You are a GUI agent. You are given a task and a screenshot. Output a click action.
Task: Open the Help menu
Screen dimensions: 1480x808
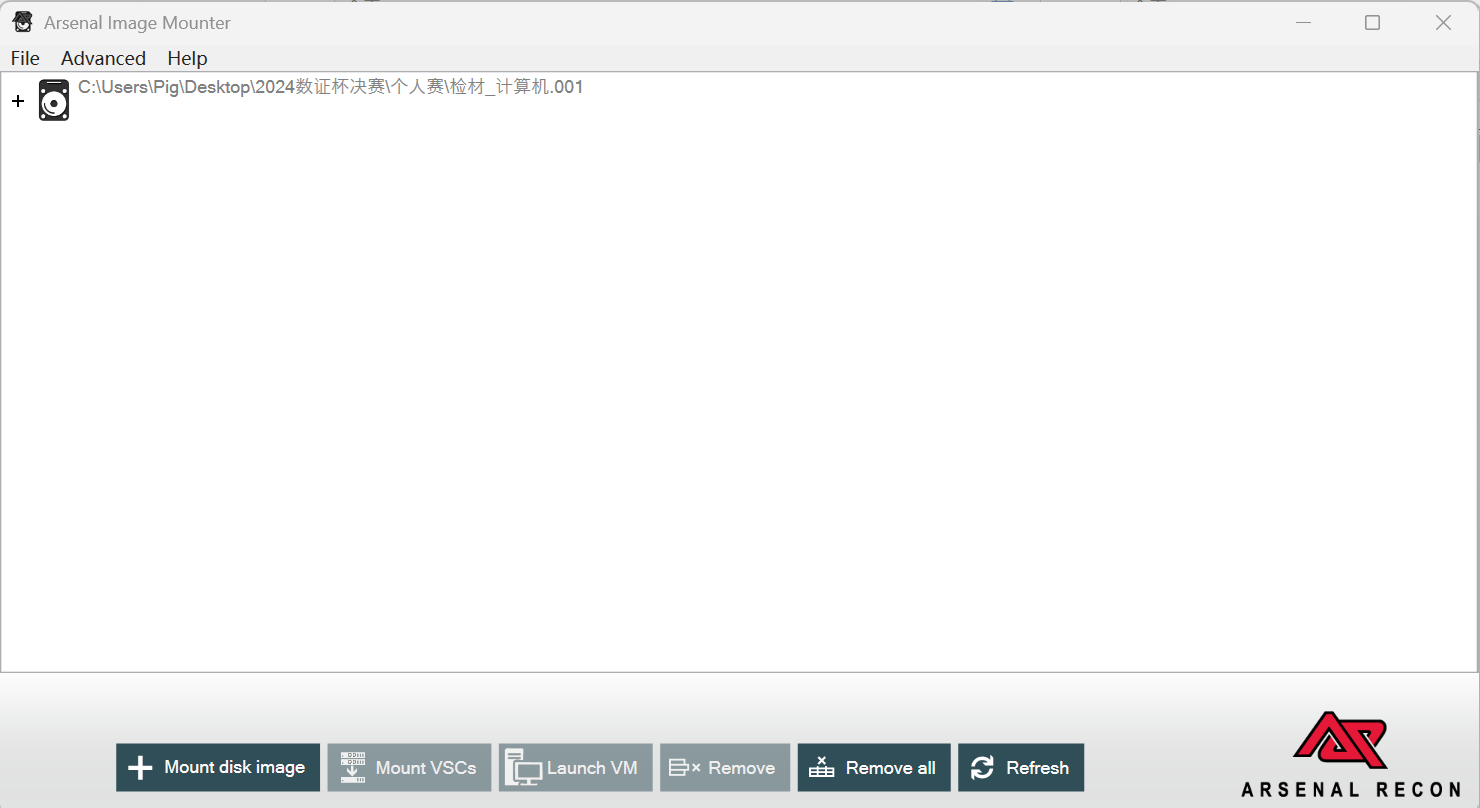coord(187,58)
